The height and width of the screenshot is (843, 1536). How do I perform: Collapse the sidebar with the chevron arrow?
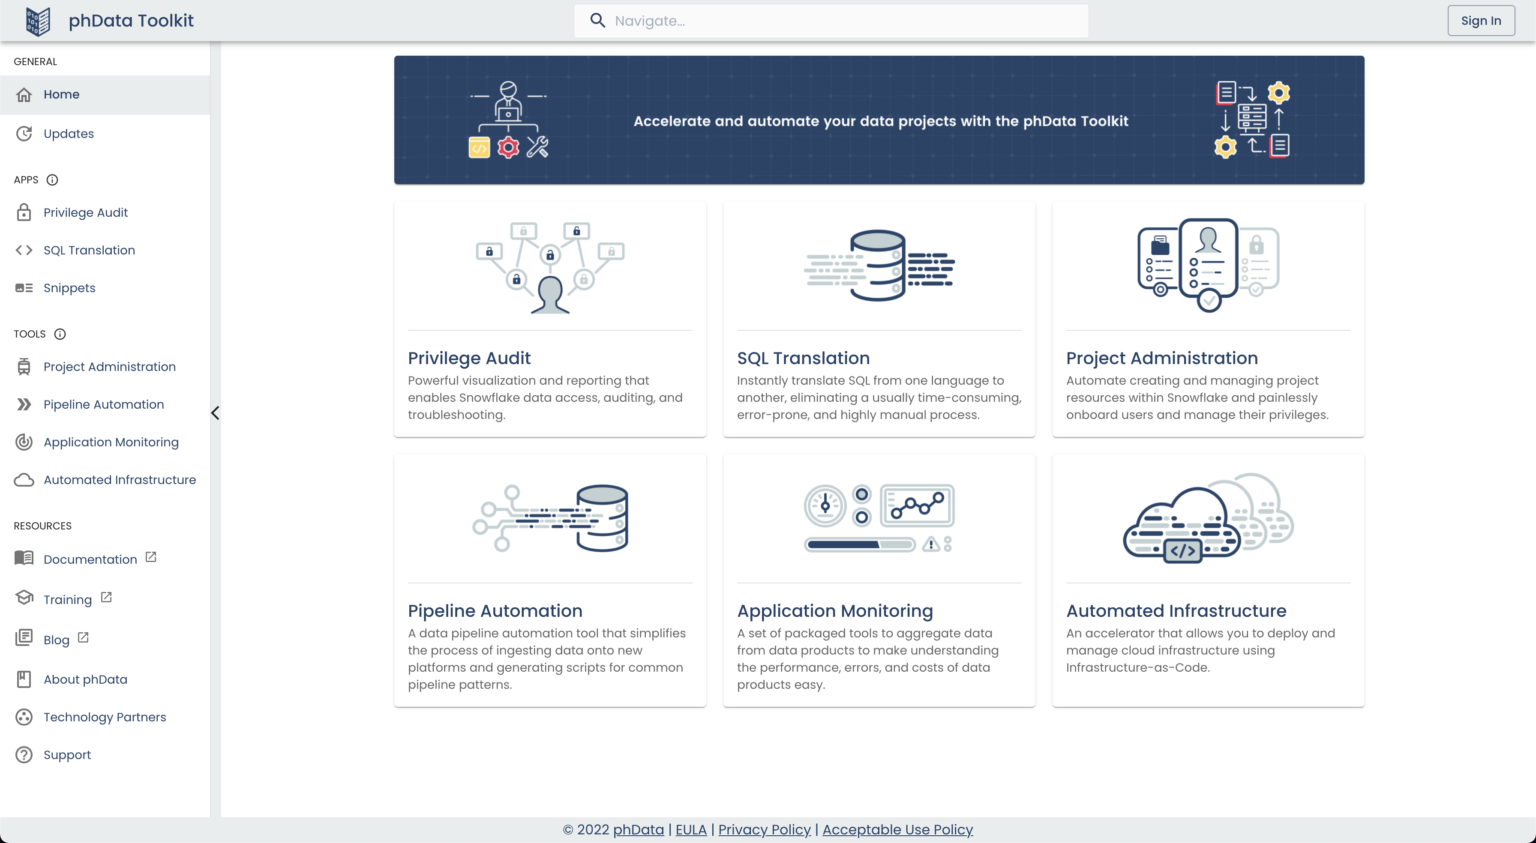(x=215, y=412)
